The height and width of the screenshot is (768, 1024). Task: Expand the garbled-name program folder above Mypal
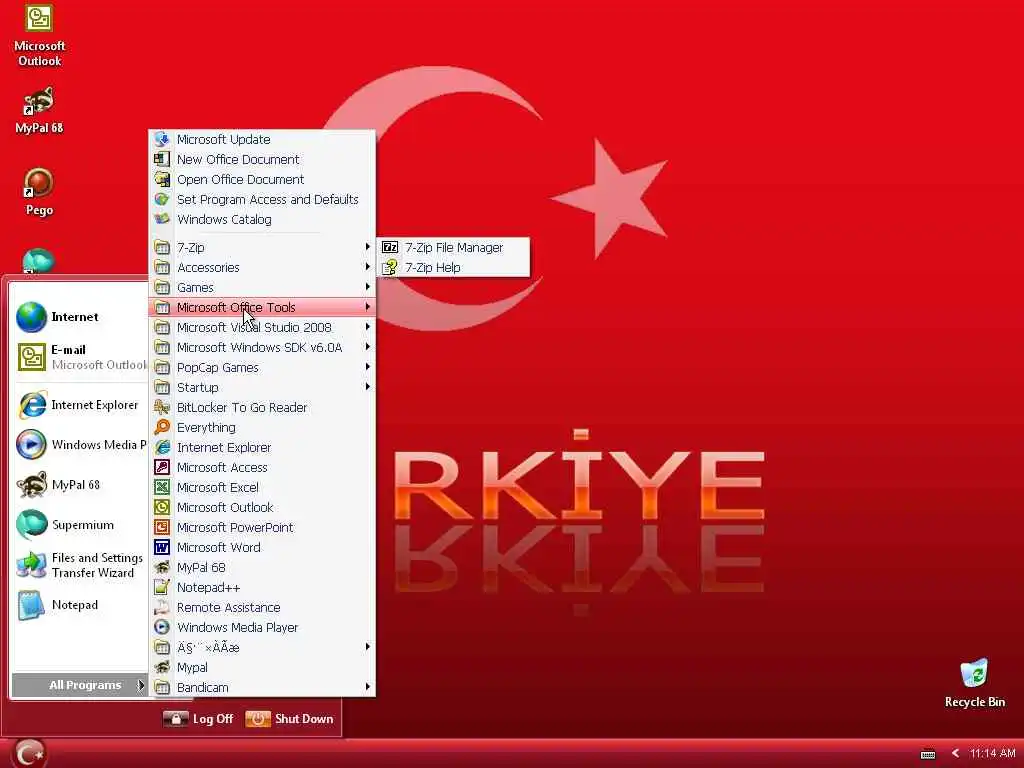click(262, 647)
